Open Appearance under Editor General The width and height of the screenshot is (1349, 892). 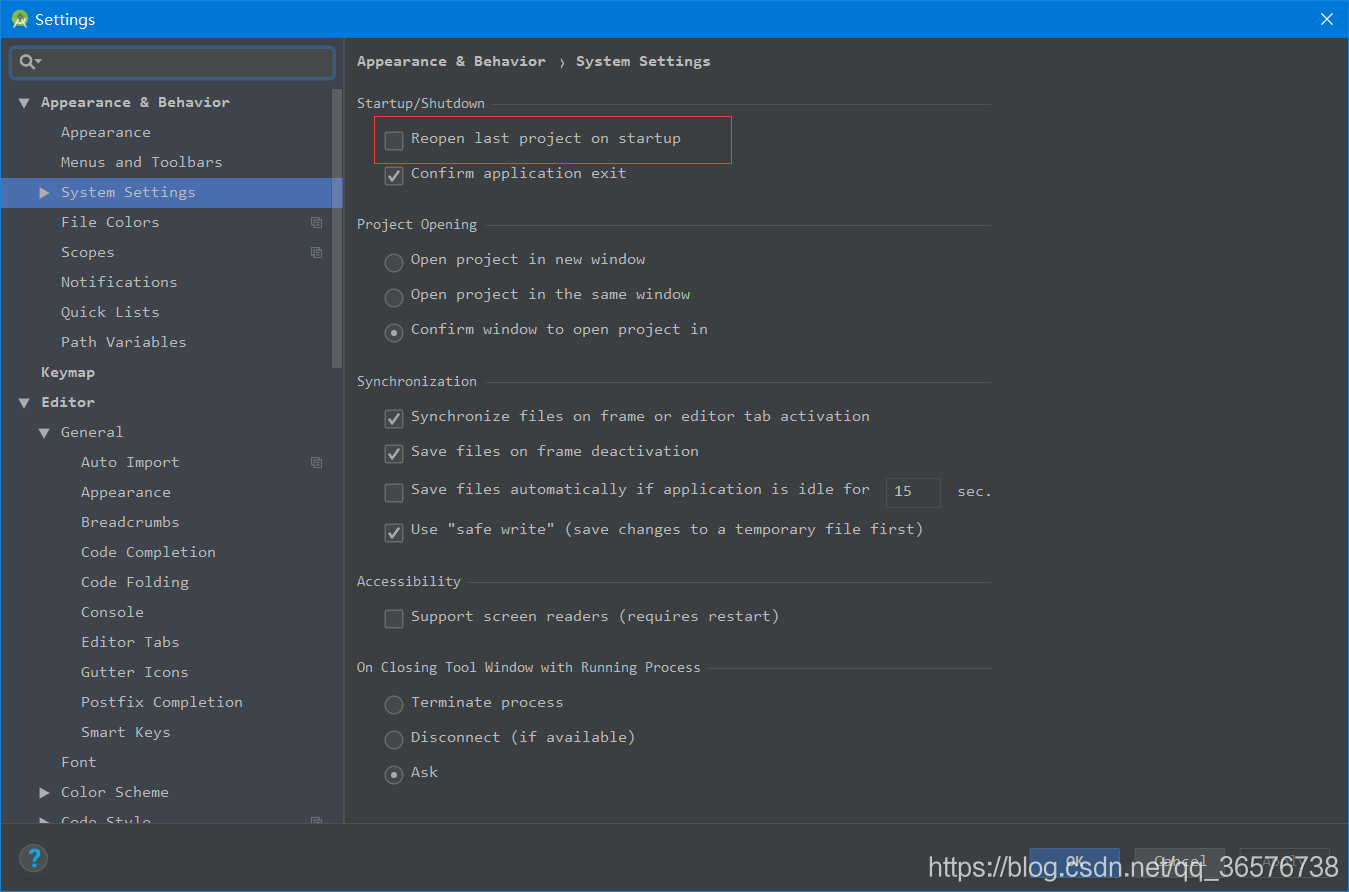[x=126, y=492]
